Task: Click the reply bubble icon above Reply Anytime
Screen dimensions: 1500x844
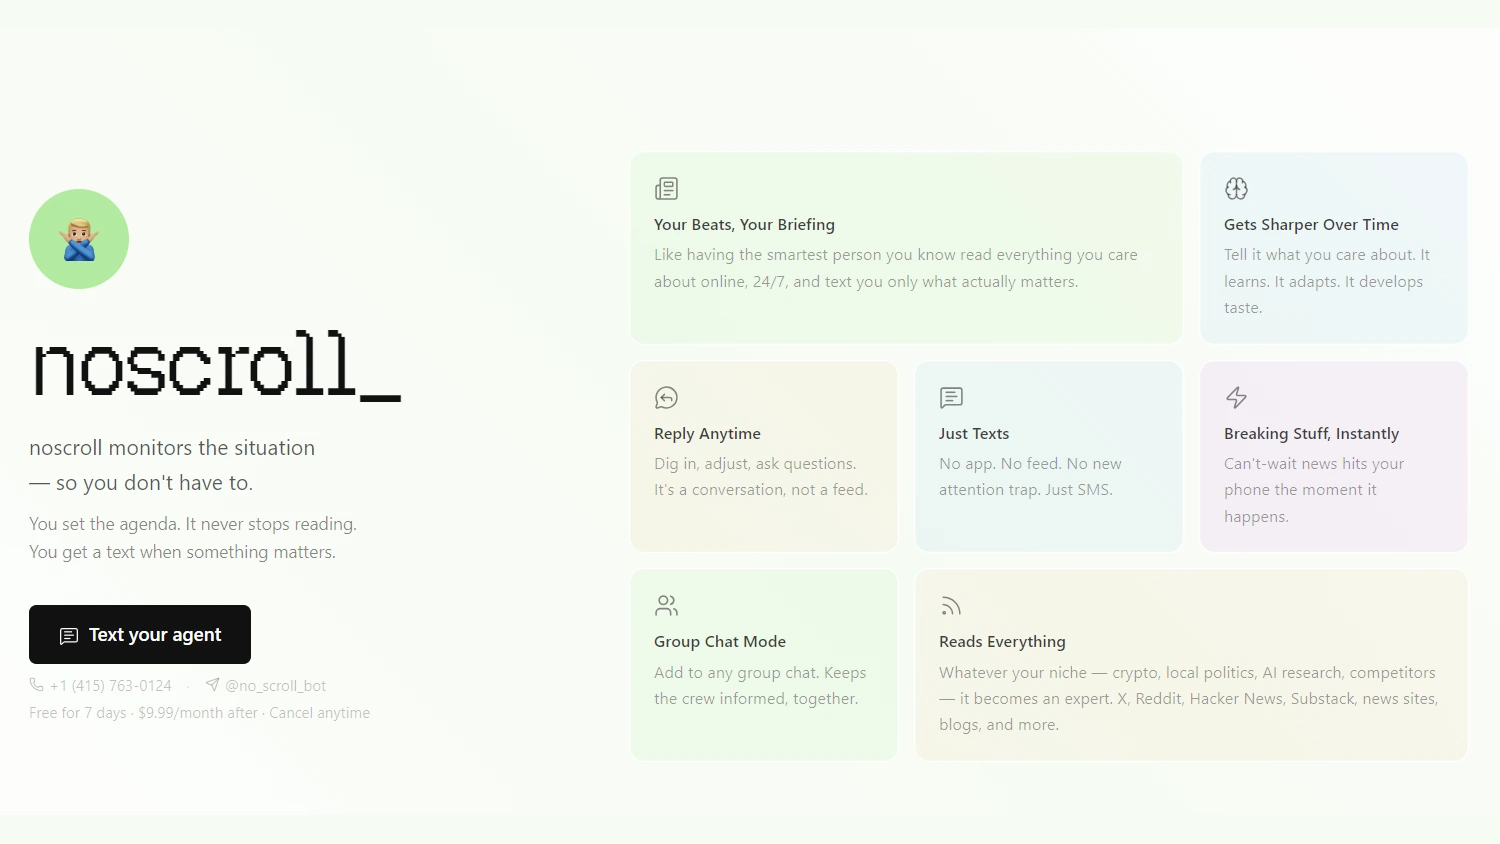Action: [x=666, y=398]
